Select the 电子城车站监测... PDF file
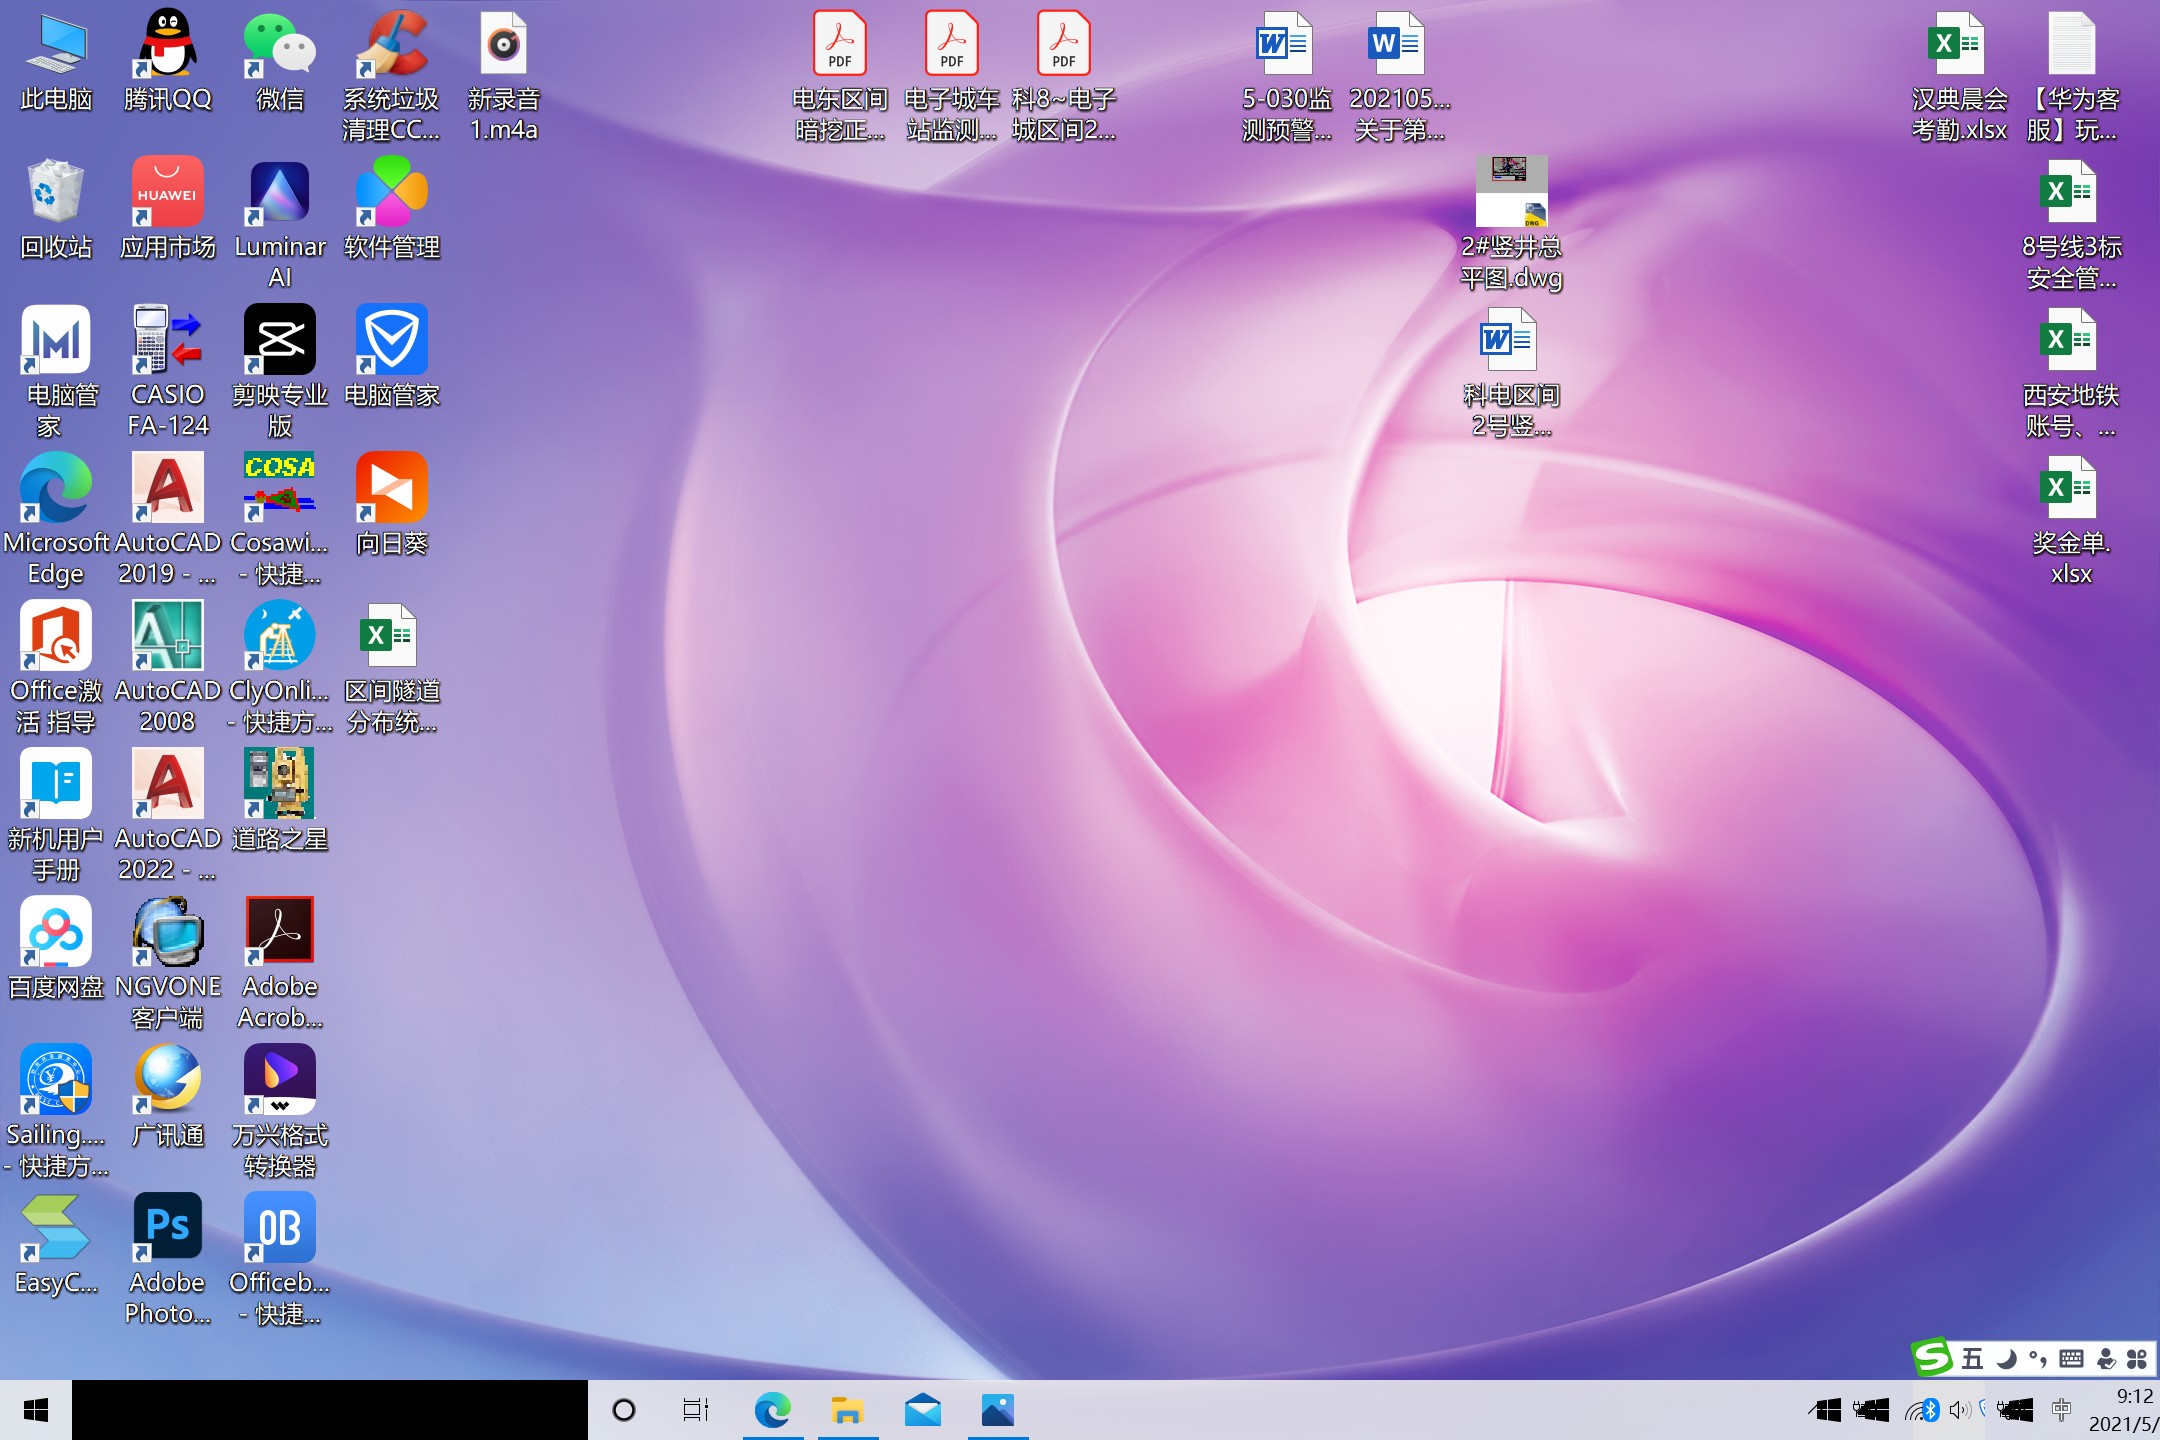 [951, 76]
